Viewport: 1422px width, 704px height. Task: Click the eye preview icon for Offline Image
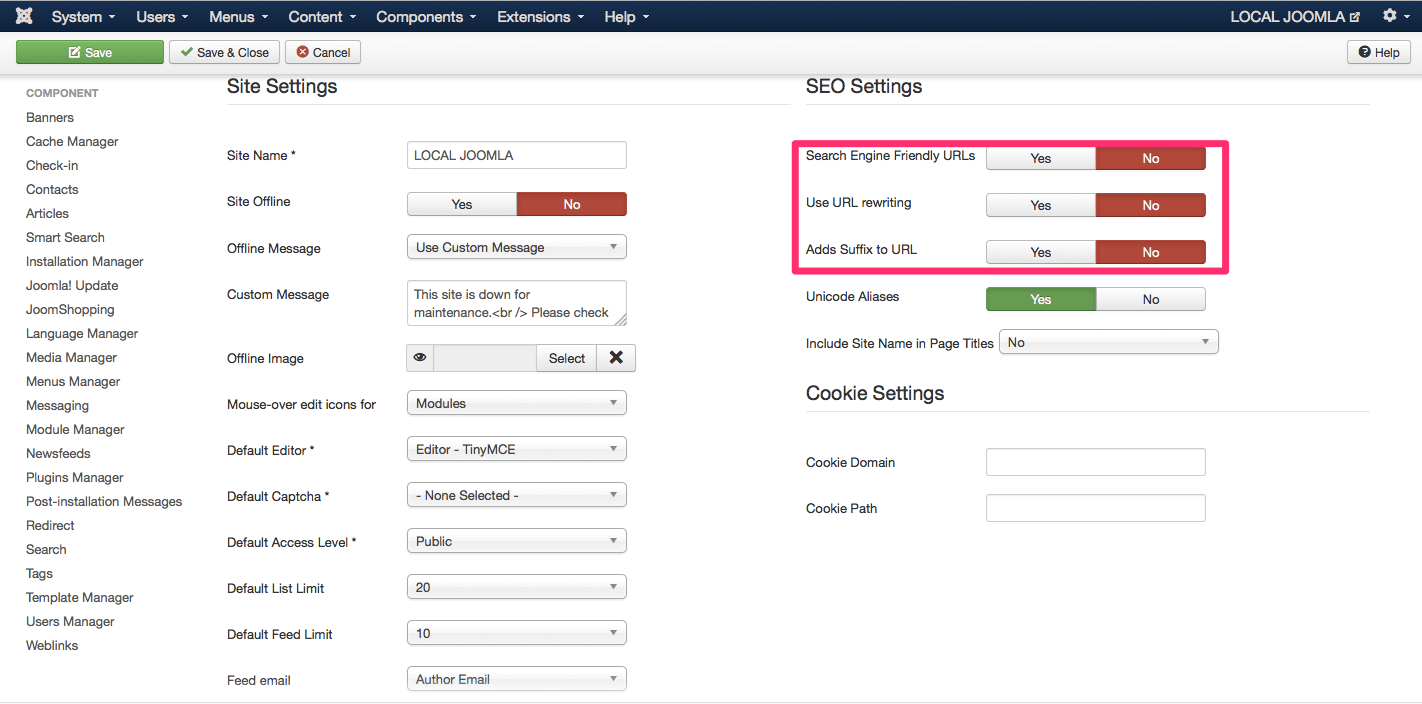420,358
